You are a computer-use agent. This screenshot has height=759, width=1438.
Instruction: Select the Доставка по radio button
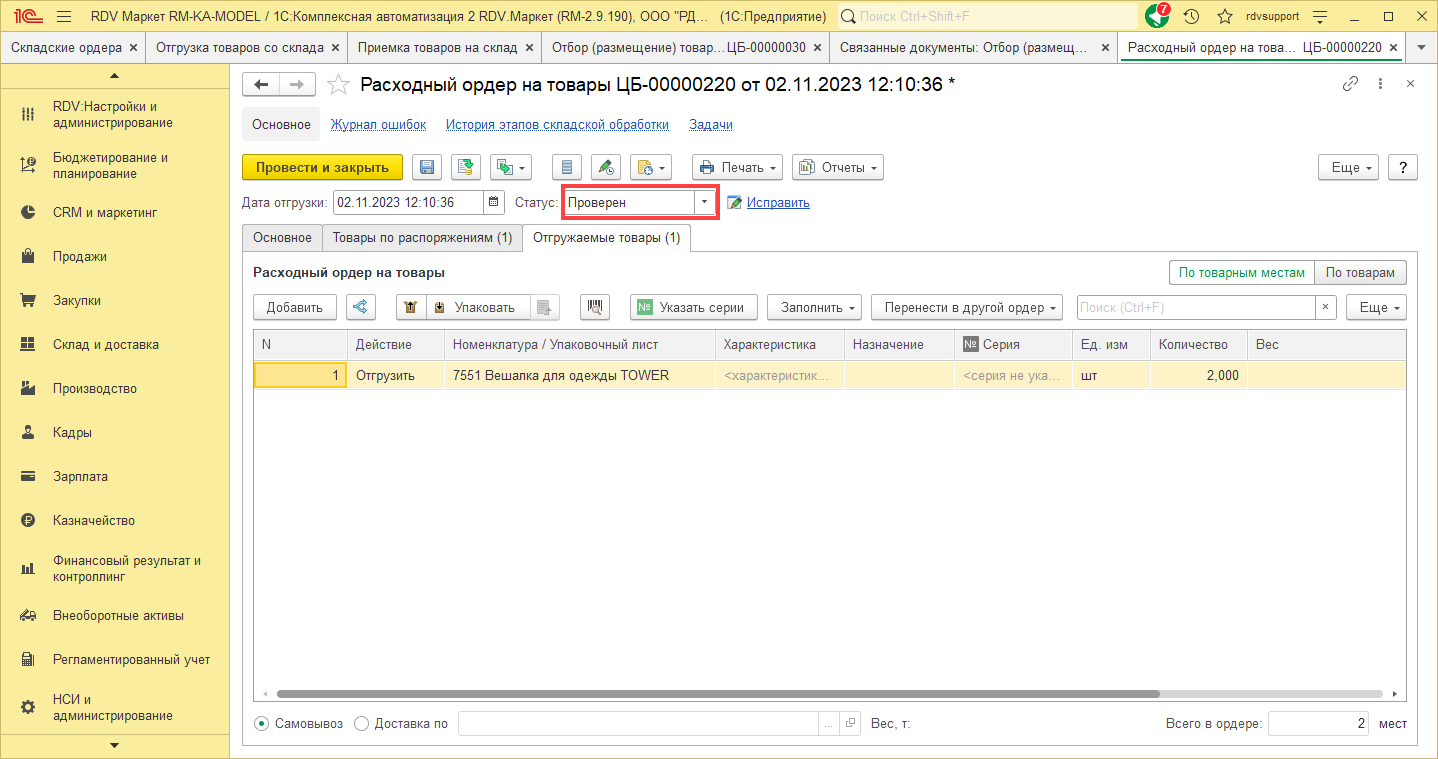(362, 724)
